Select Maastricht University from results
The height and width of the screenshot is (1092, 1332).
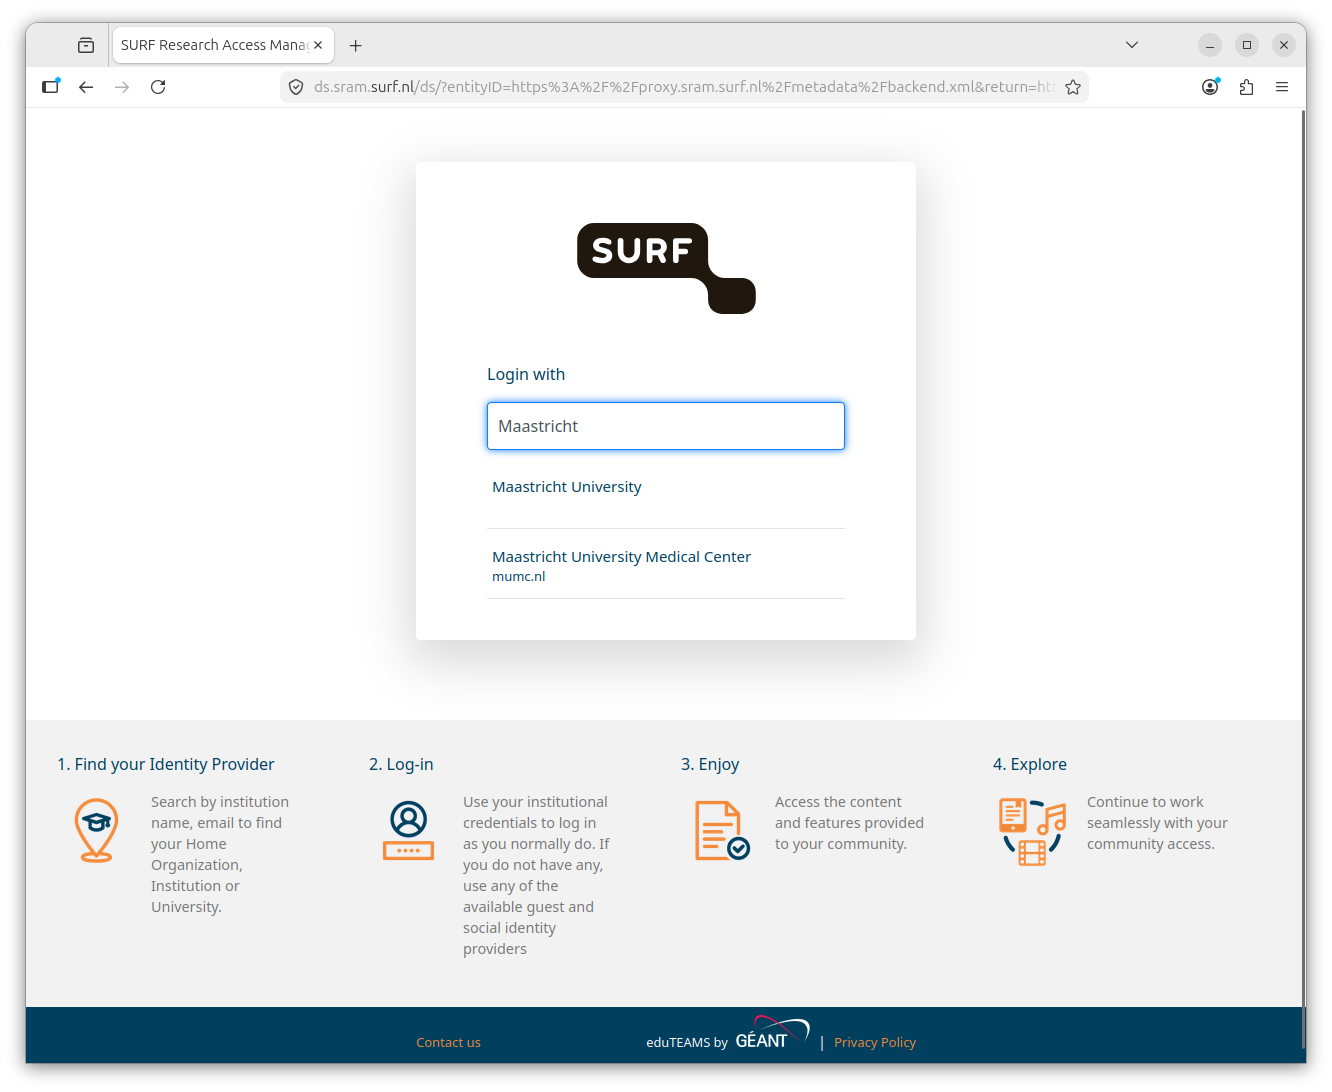coord(666,488)
